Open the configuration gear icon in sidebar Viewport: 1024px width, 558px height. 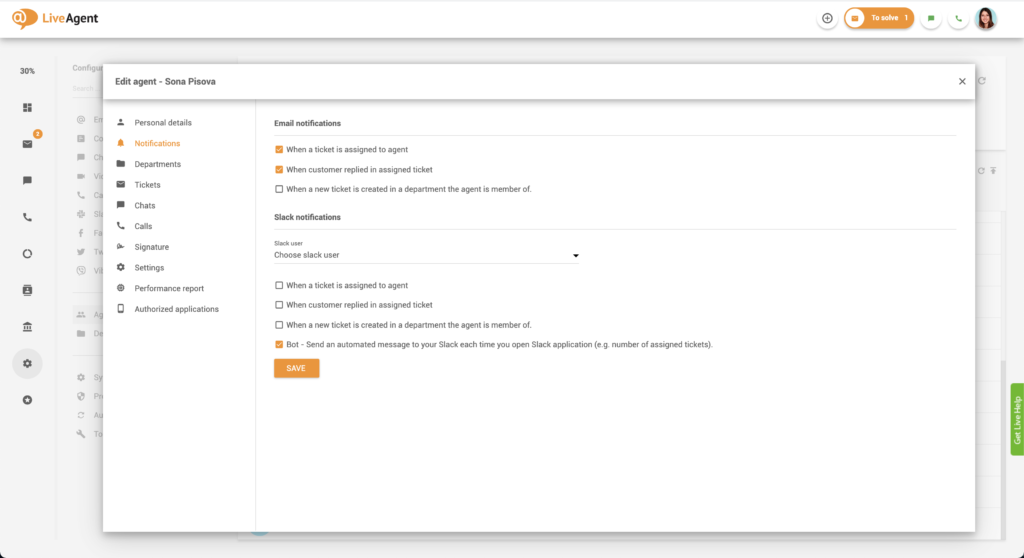tap(27, 363)
